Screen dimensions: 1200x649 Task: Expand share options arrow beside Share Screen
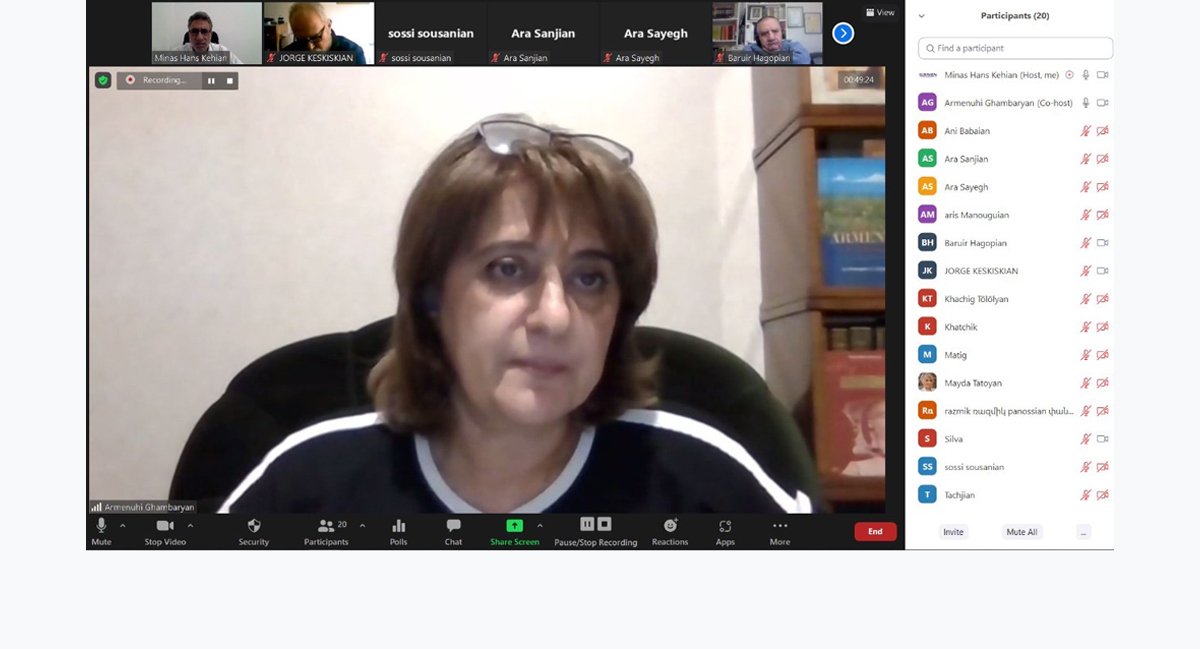pyautogui.click(x=540, y=525)
